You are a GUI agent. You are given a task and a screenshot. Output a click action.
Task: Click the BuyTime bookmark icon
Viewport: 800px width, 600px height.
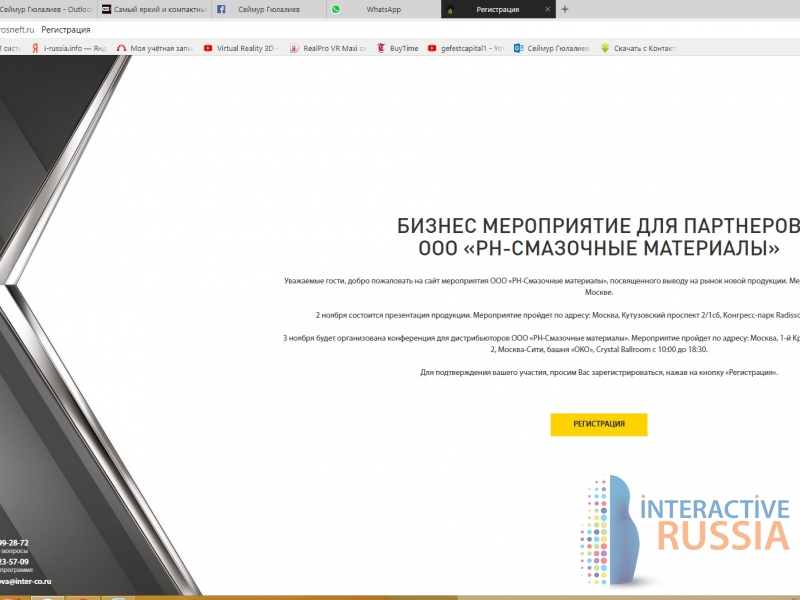pos(381,48)
